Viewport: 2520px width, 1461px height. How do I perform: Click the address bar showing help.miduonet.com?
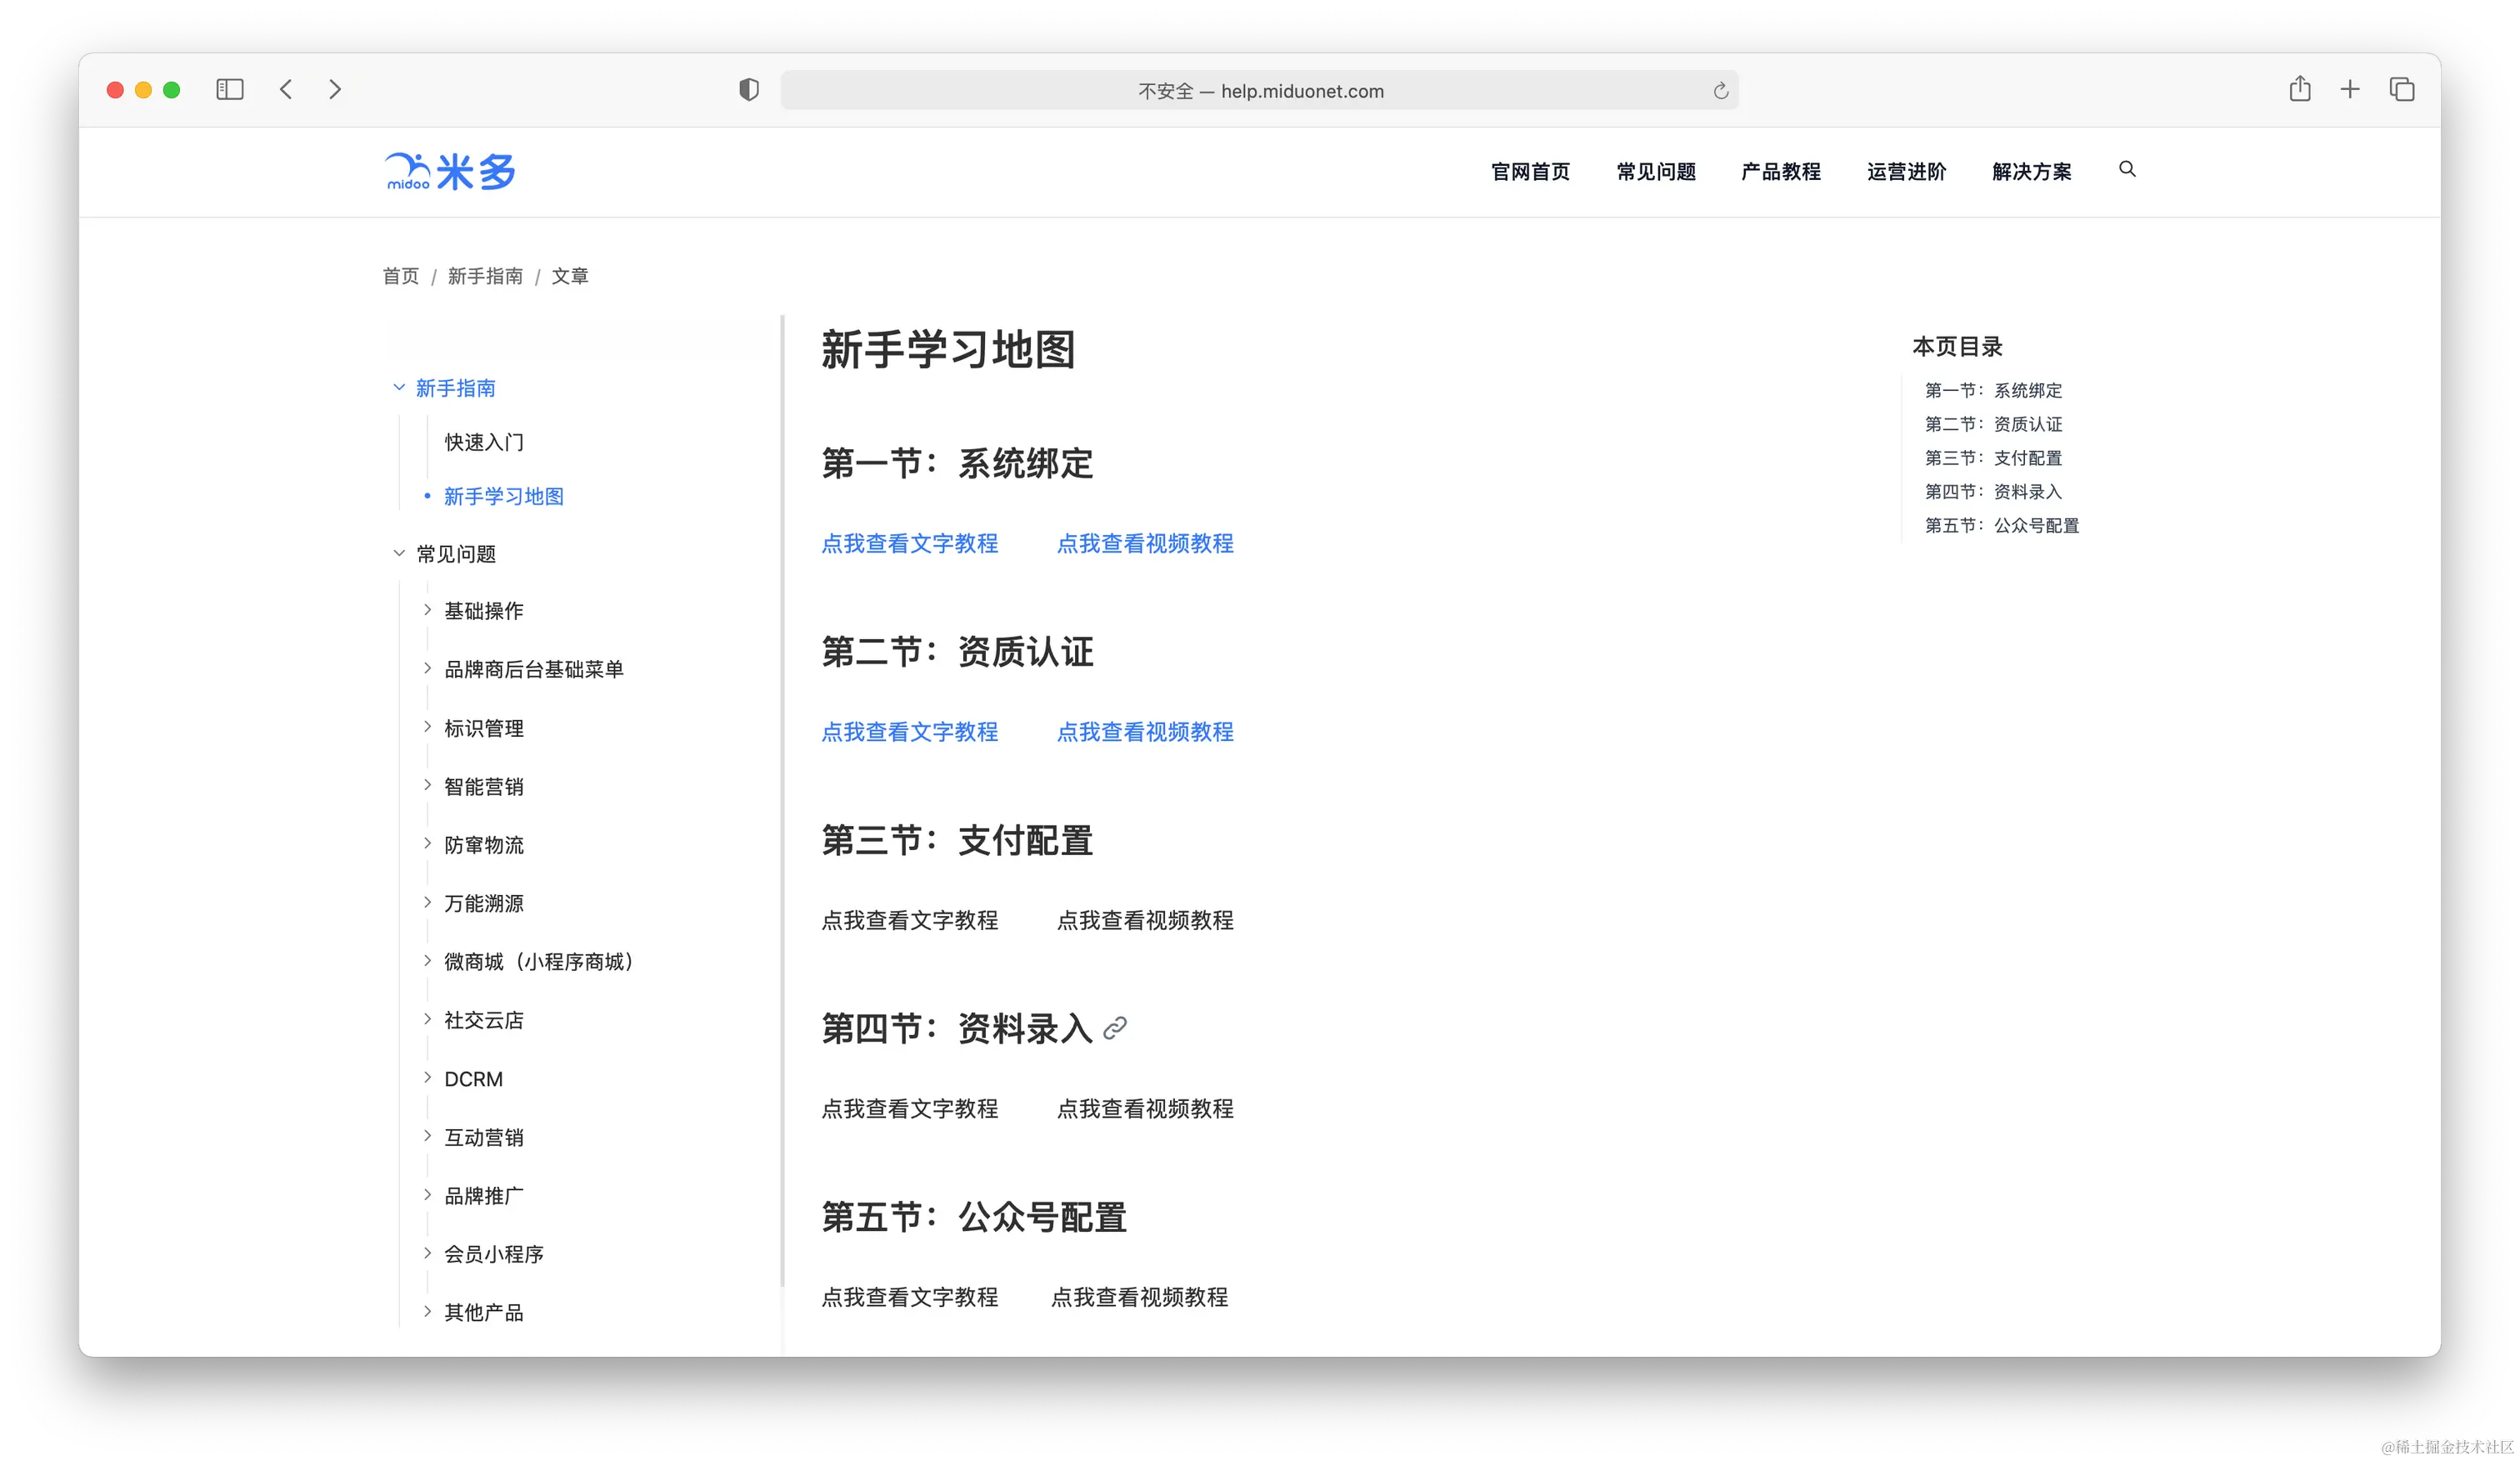[x=1259, y=91]
